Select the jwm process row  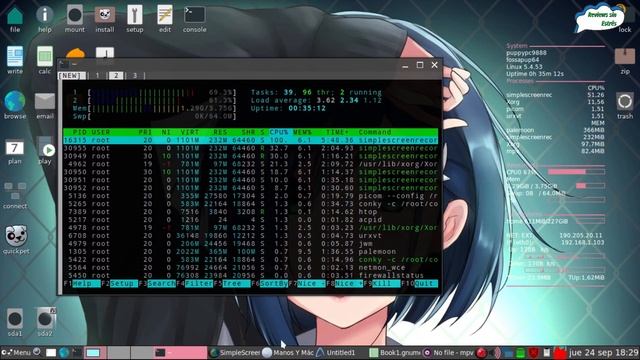pos(251,244)
